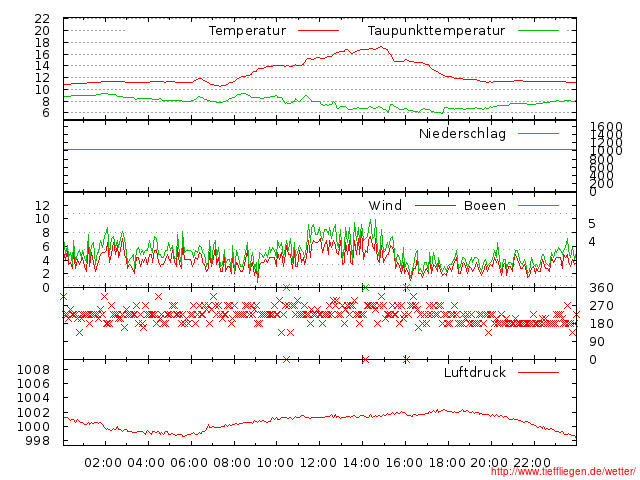This screenshot has height=480, width=640.
Task: Select the Wind legend label
Action: pyautogui.click(x=385, y=205)
